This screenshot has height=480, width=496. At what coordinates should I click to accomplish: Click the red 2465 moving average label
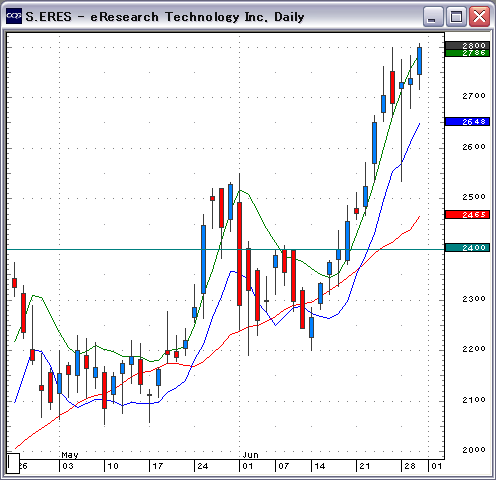(467, 214)
